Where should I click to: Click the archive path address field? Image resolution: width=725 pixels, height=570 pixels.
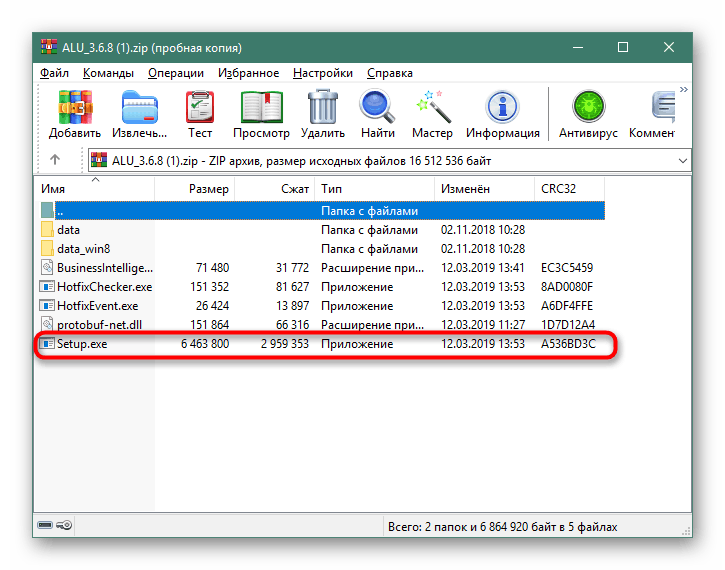tap(390, 160)
